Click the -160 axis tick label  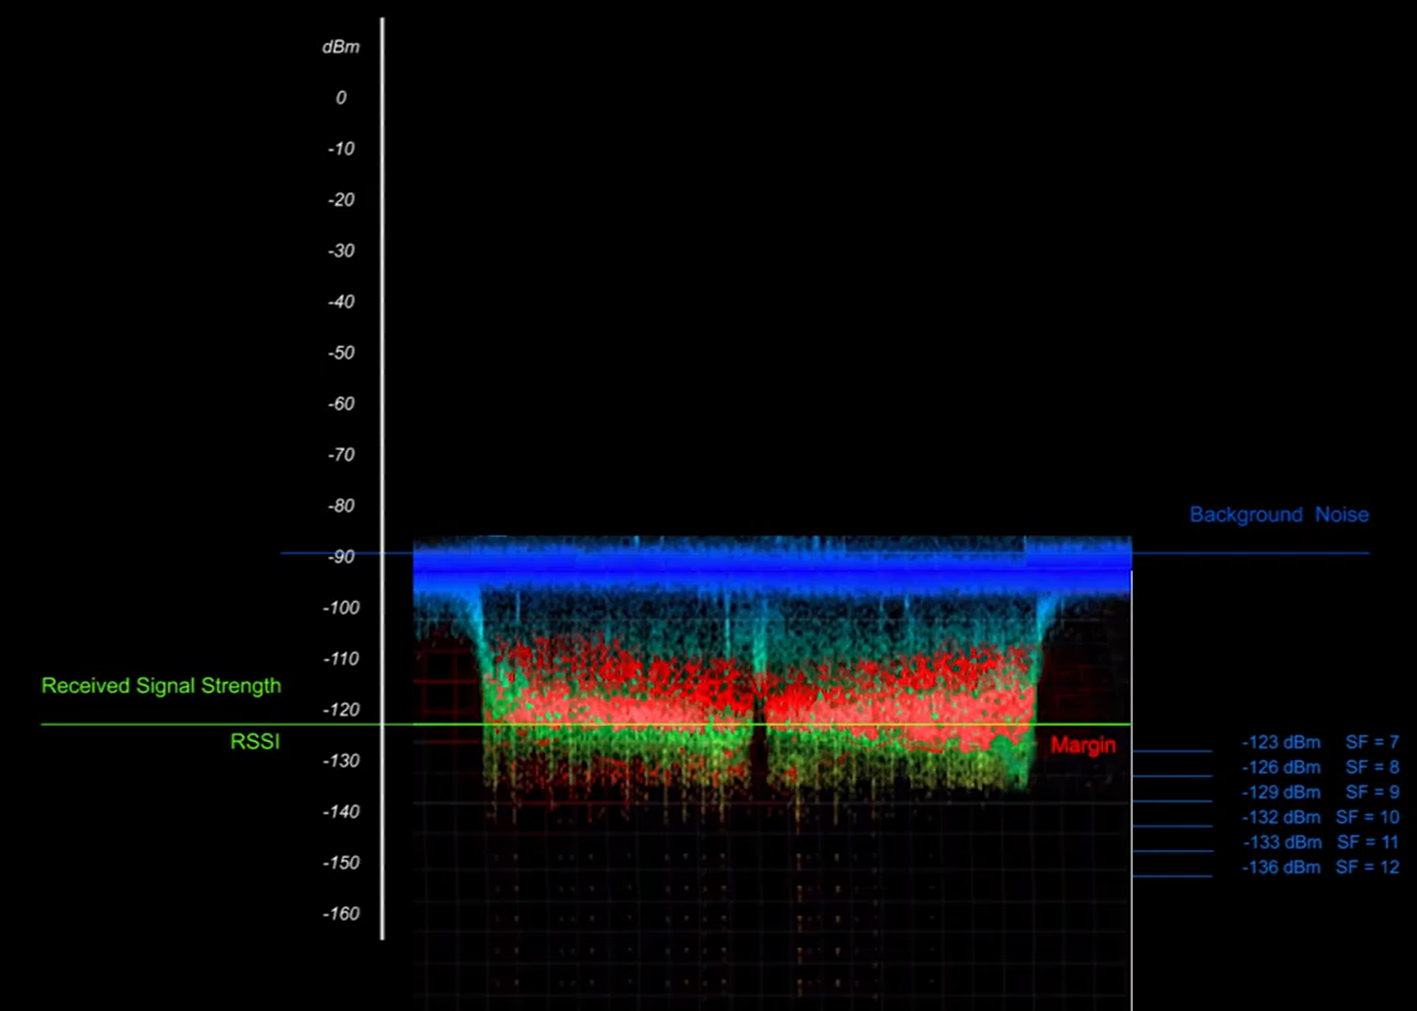coord(340,914)
